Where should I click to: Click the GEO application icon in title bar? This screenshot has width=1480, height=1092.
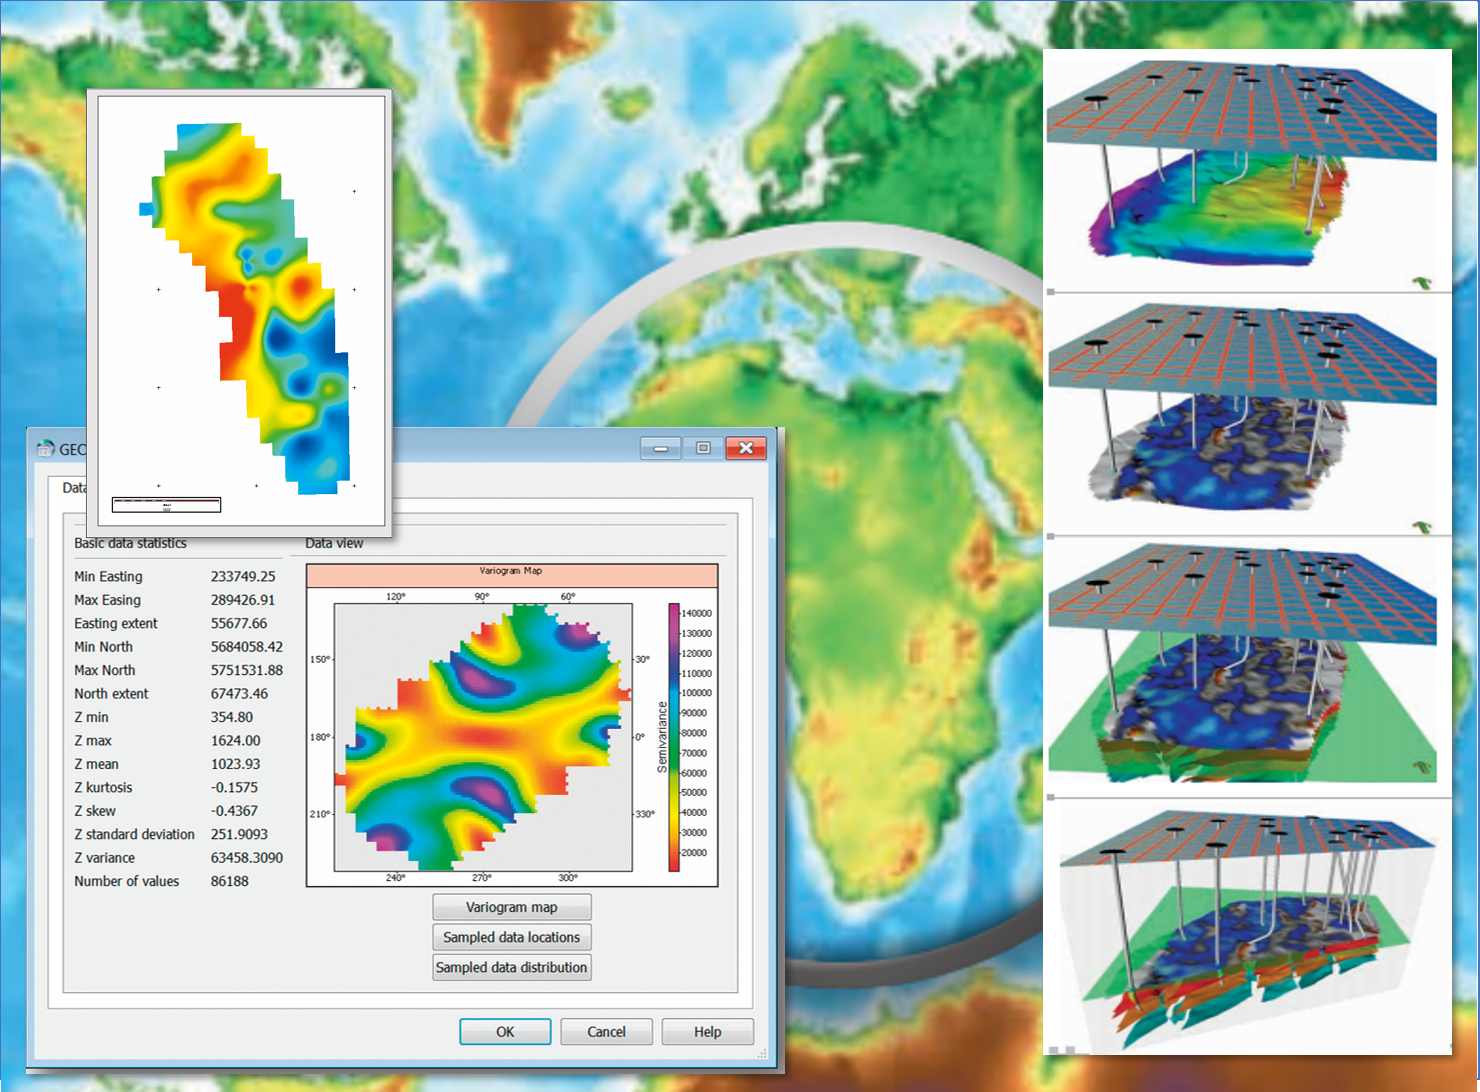click(45, 449)
